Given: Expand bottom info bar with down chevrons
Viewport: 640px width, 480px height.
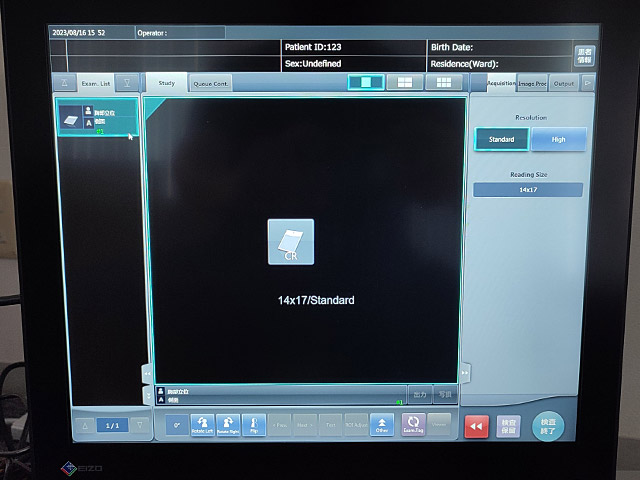Looking at the screenshot, I should (x=148, y=395).
